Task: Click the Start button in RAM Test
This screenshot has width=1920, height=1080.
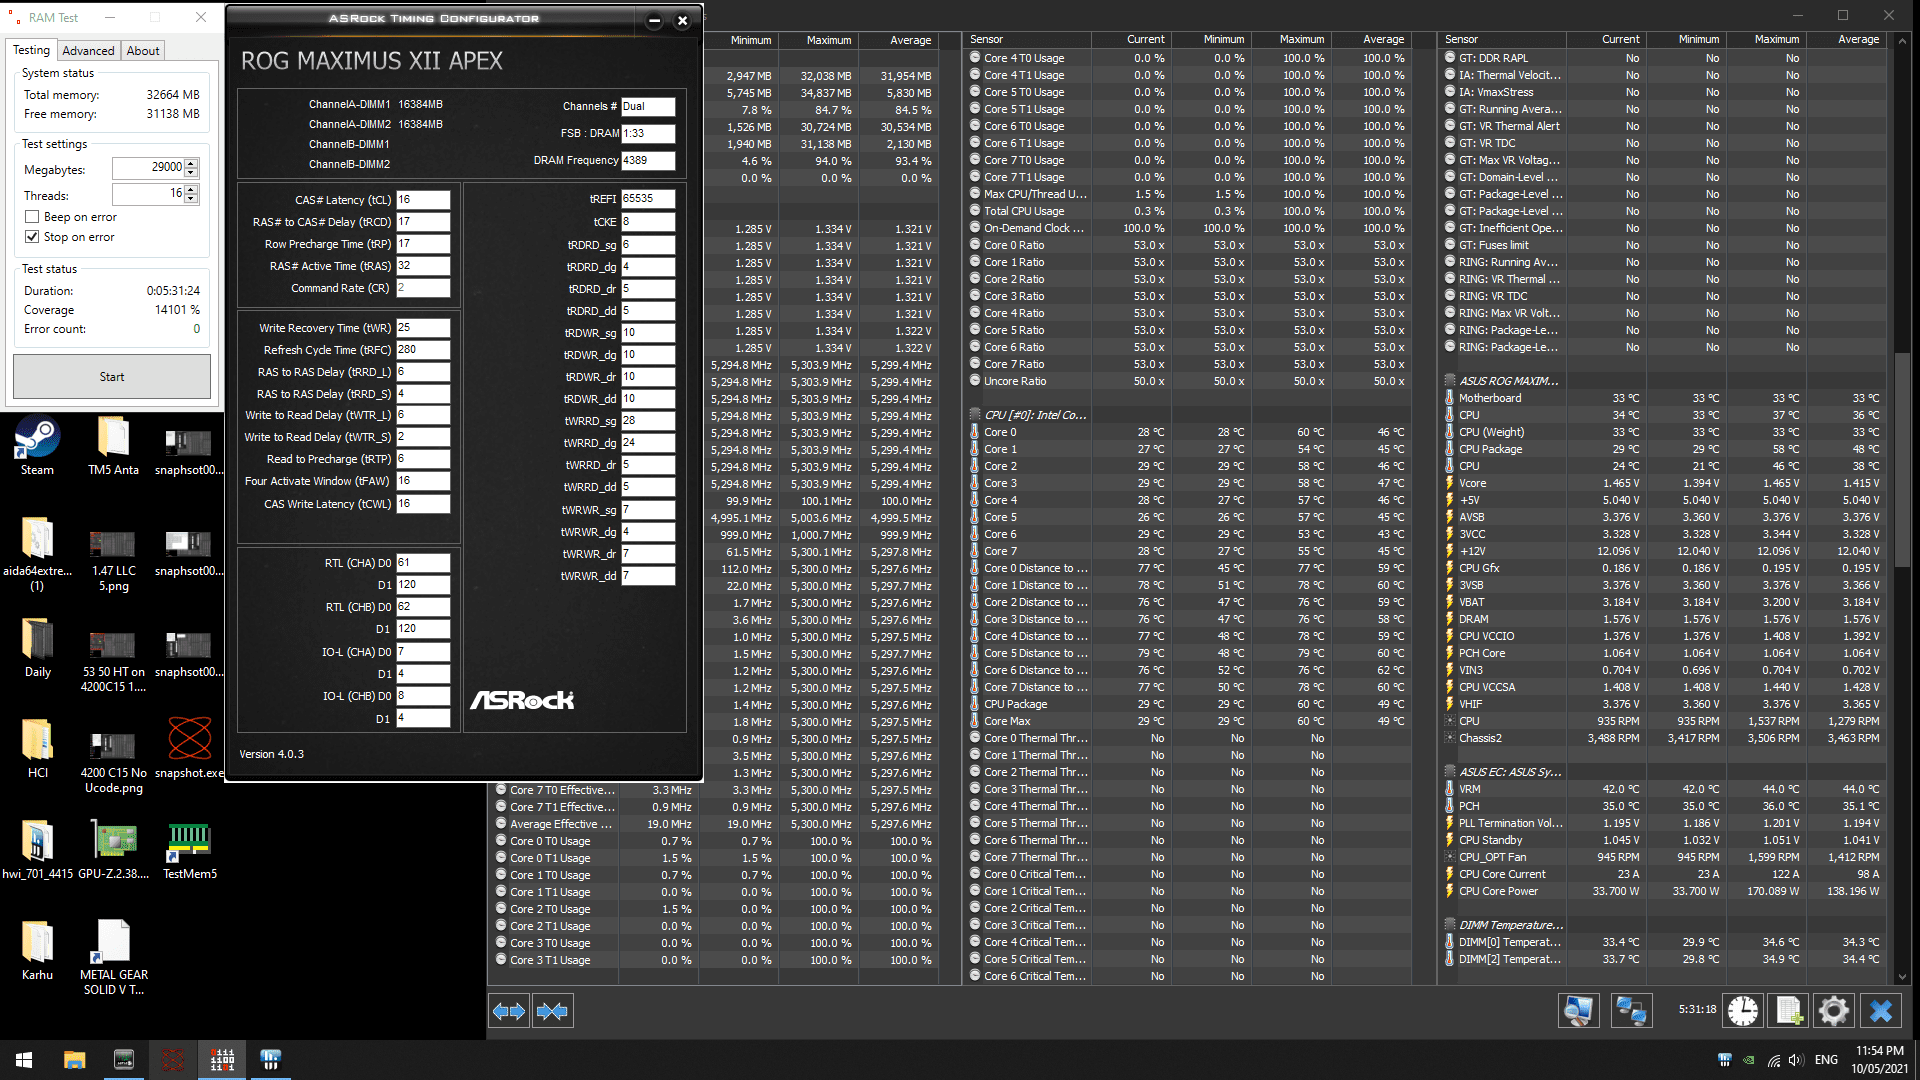Action: point(112,377)
